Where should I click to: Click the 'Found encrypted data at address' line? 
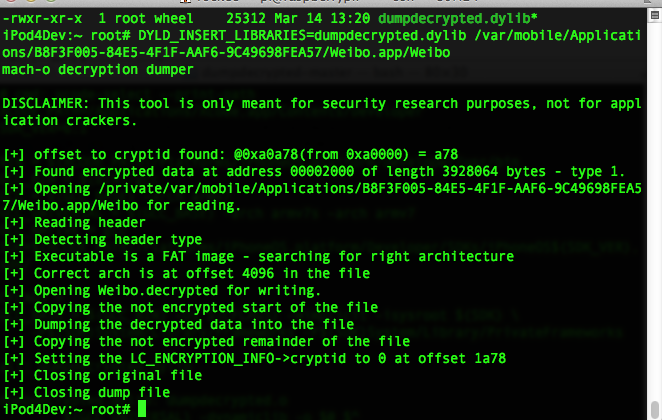click(x=314, y=171)
